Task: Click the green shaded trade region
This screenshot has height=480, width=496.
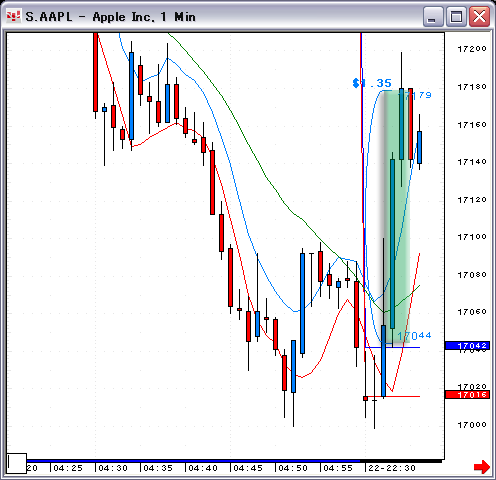Action: pos(396,217)
